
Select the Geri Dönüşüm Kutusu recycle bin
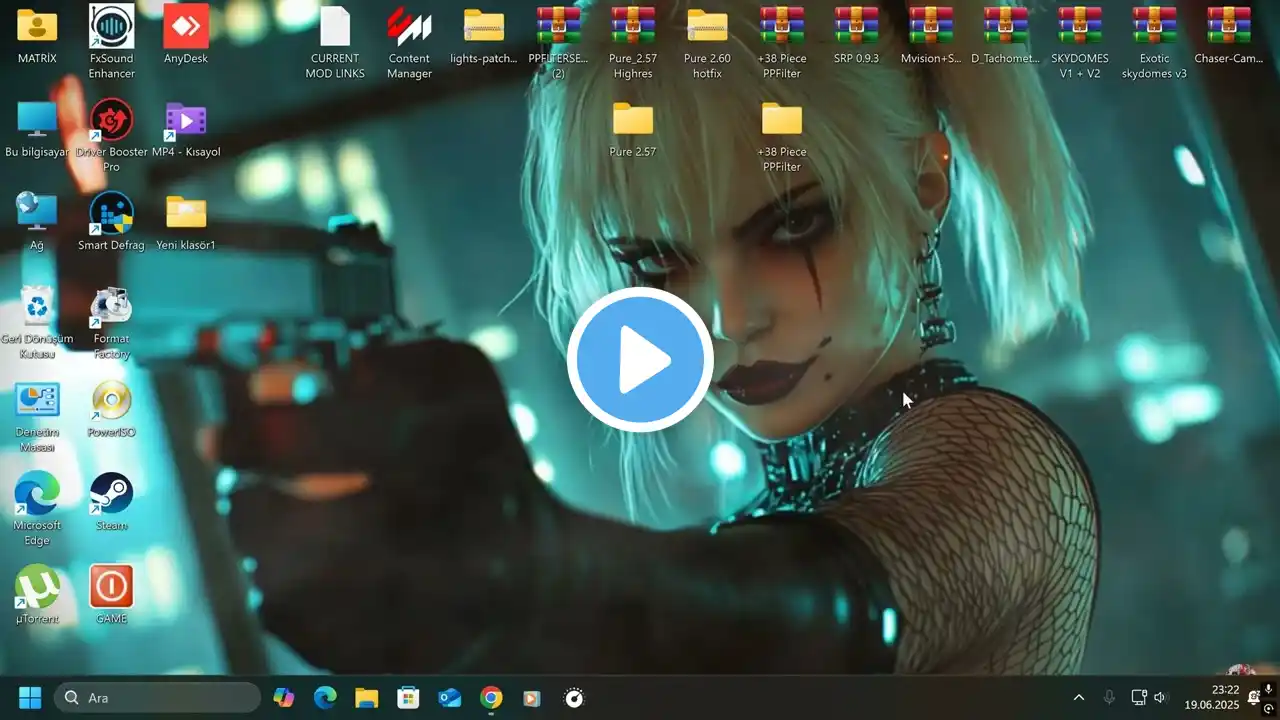(x=37, y=306)
